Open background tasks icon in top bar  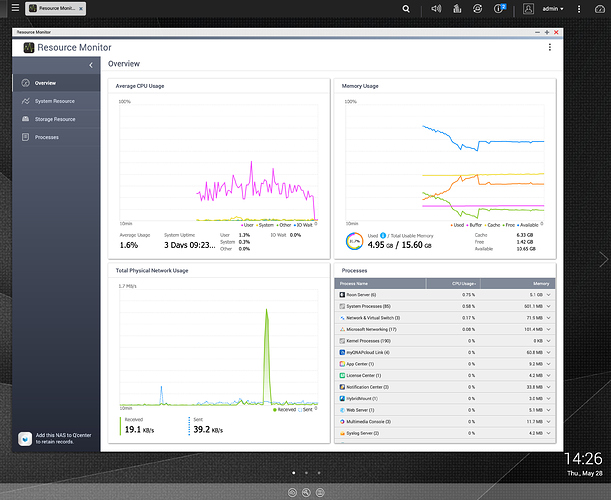(457, 9)
